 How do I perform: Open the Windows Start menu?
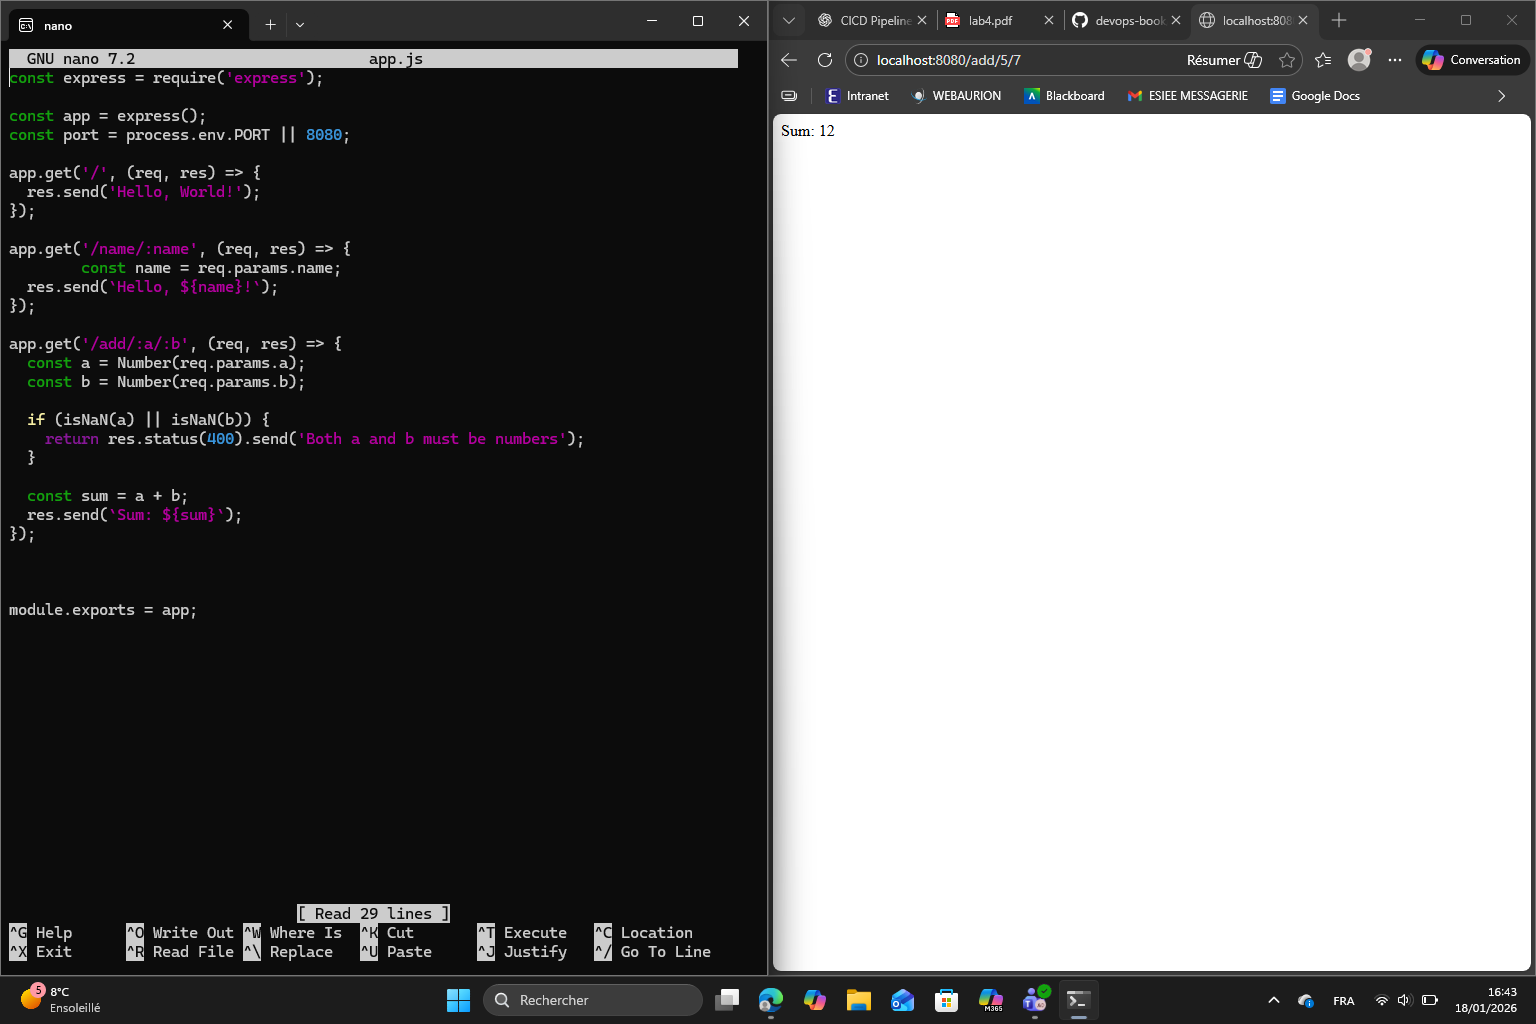click(x=458, y=1000)
